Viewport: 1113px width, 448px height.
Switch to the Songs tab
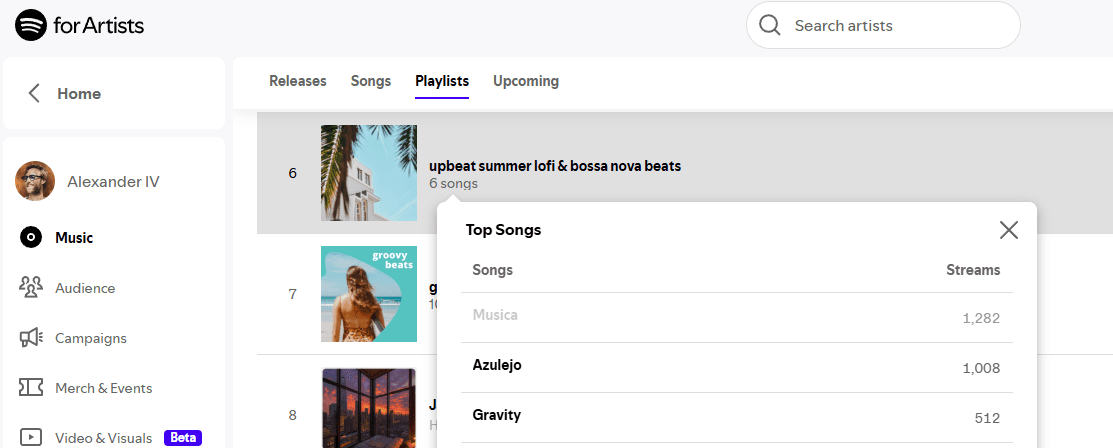(x=371, y=81)
